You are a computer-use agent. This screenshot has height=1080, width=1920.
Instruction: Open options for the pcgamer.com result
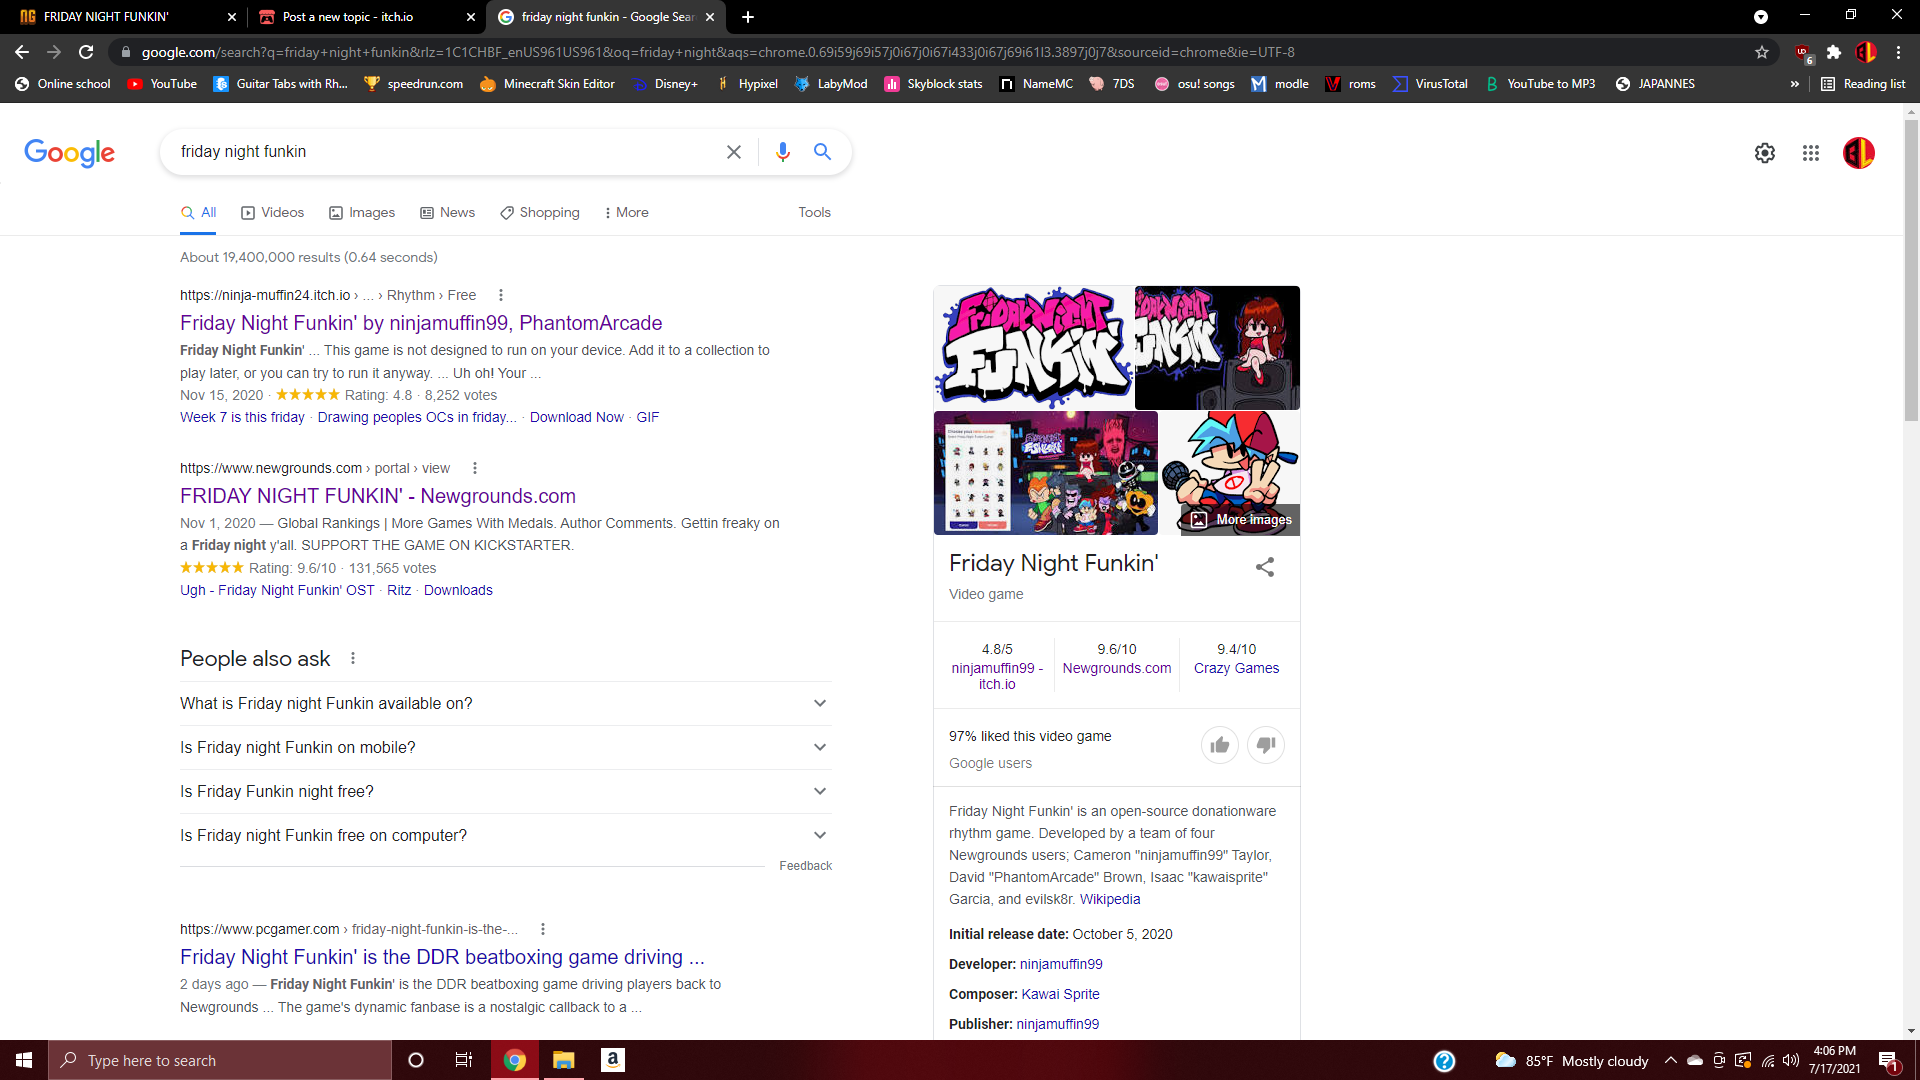coord(543,929)
